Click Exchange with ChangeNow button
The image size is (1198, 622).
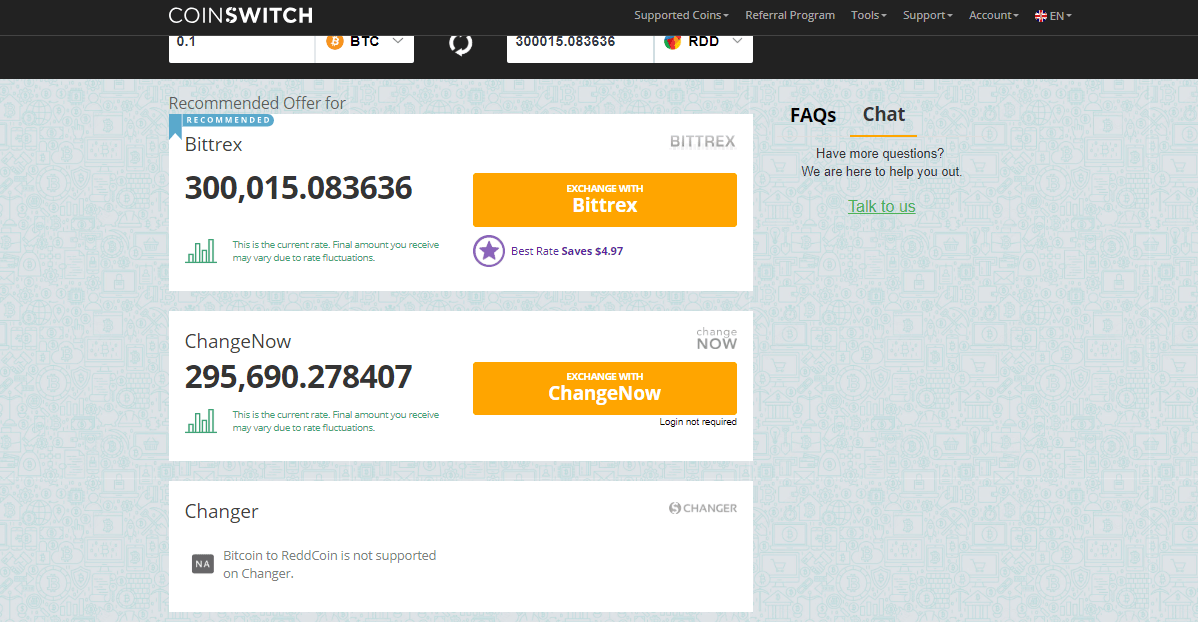pyautogui.click(x=605, y=388)
